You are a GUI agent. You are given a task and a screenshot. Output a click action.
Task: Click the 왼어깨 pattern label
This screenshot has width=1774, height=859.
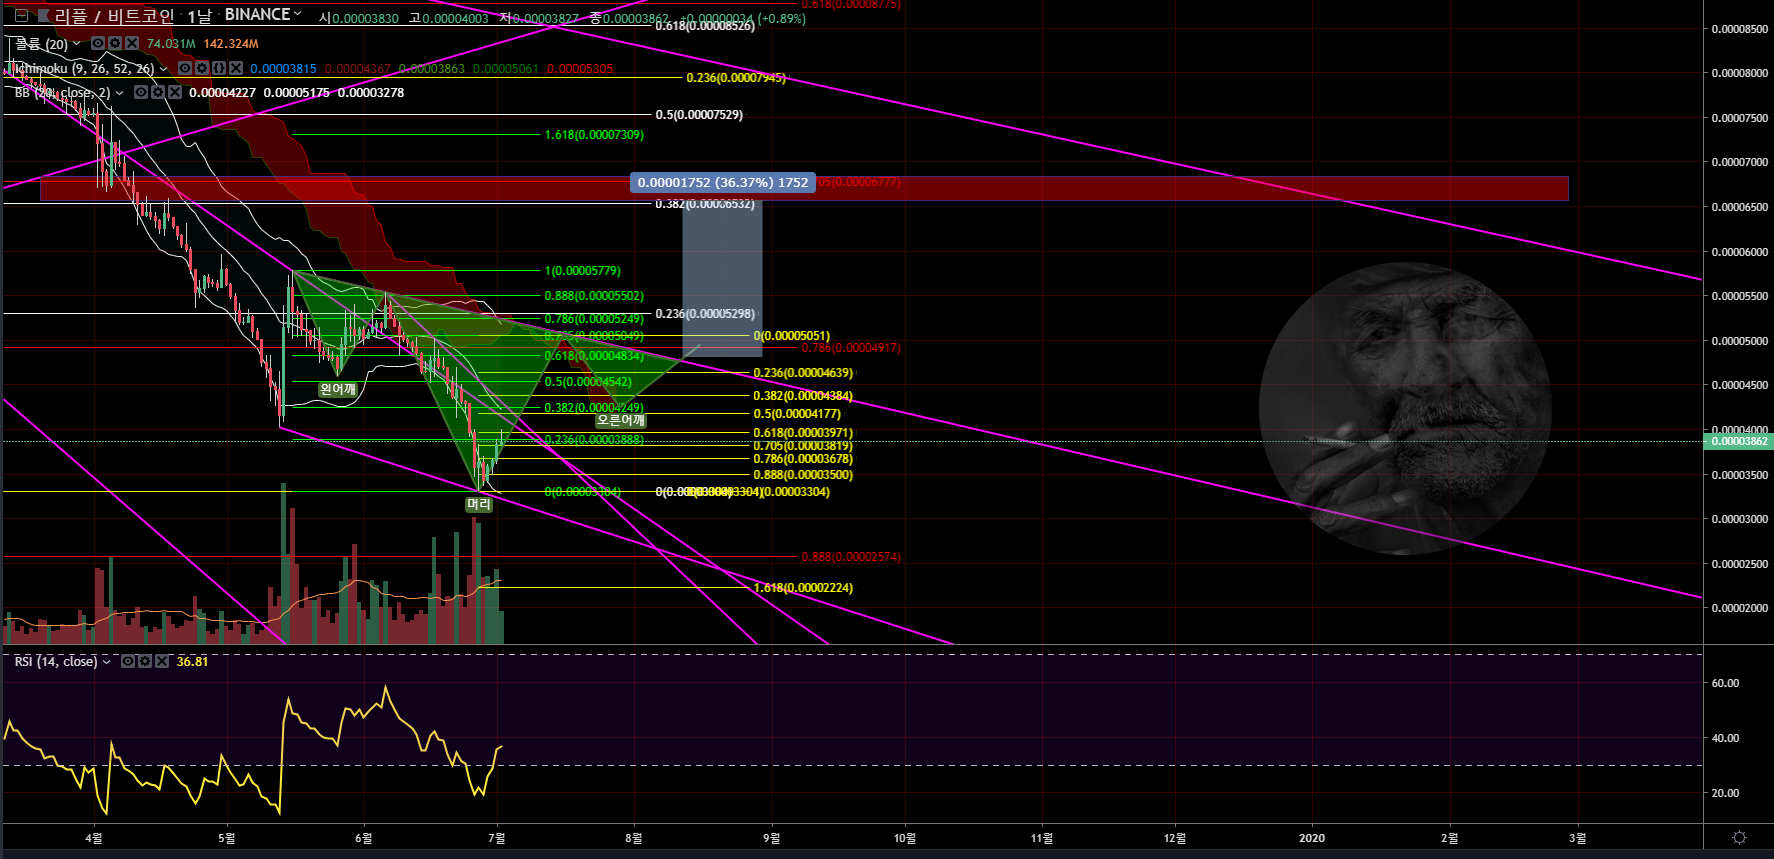coord(338,389)
